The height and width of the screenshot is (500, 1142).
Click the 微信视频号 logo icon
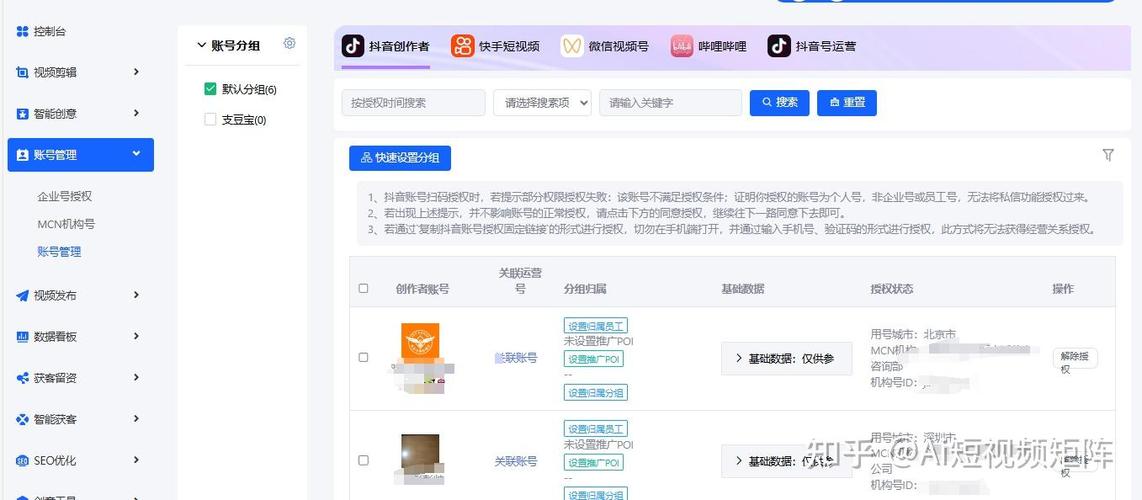tap(572, 46)
